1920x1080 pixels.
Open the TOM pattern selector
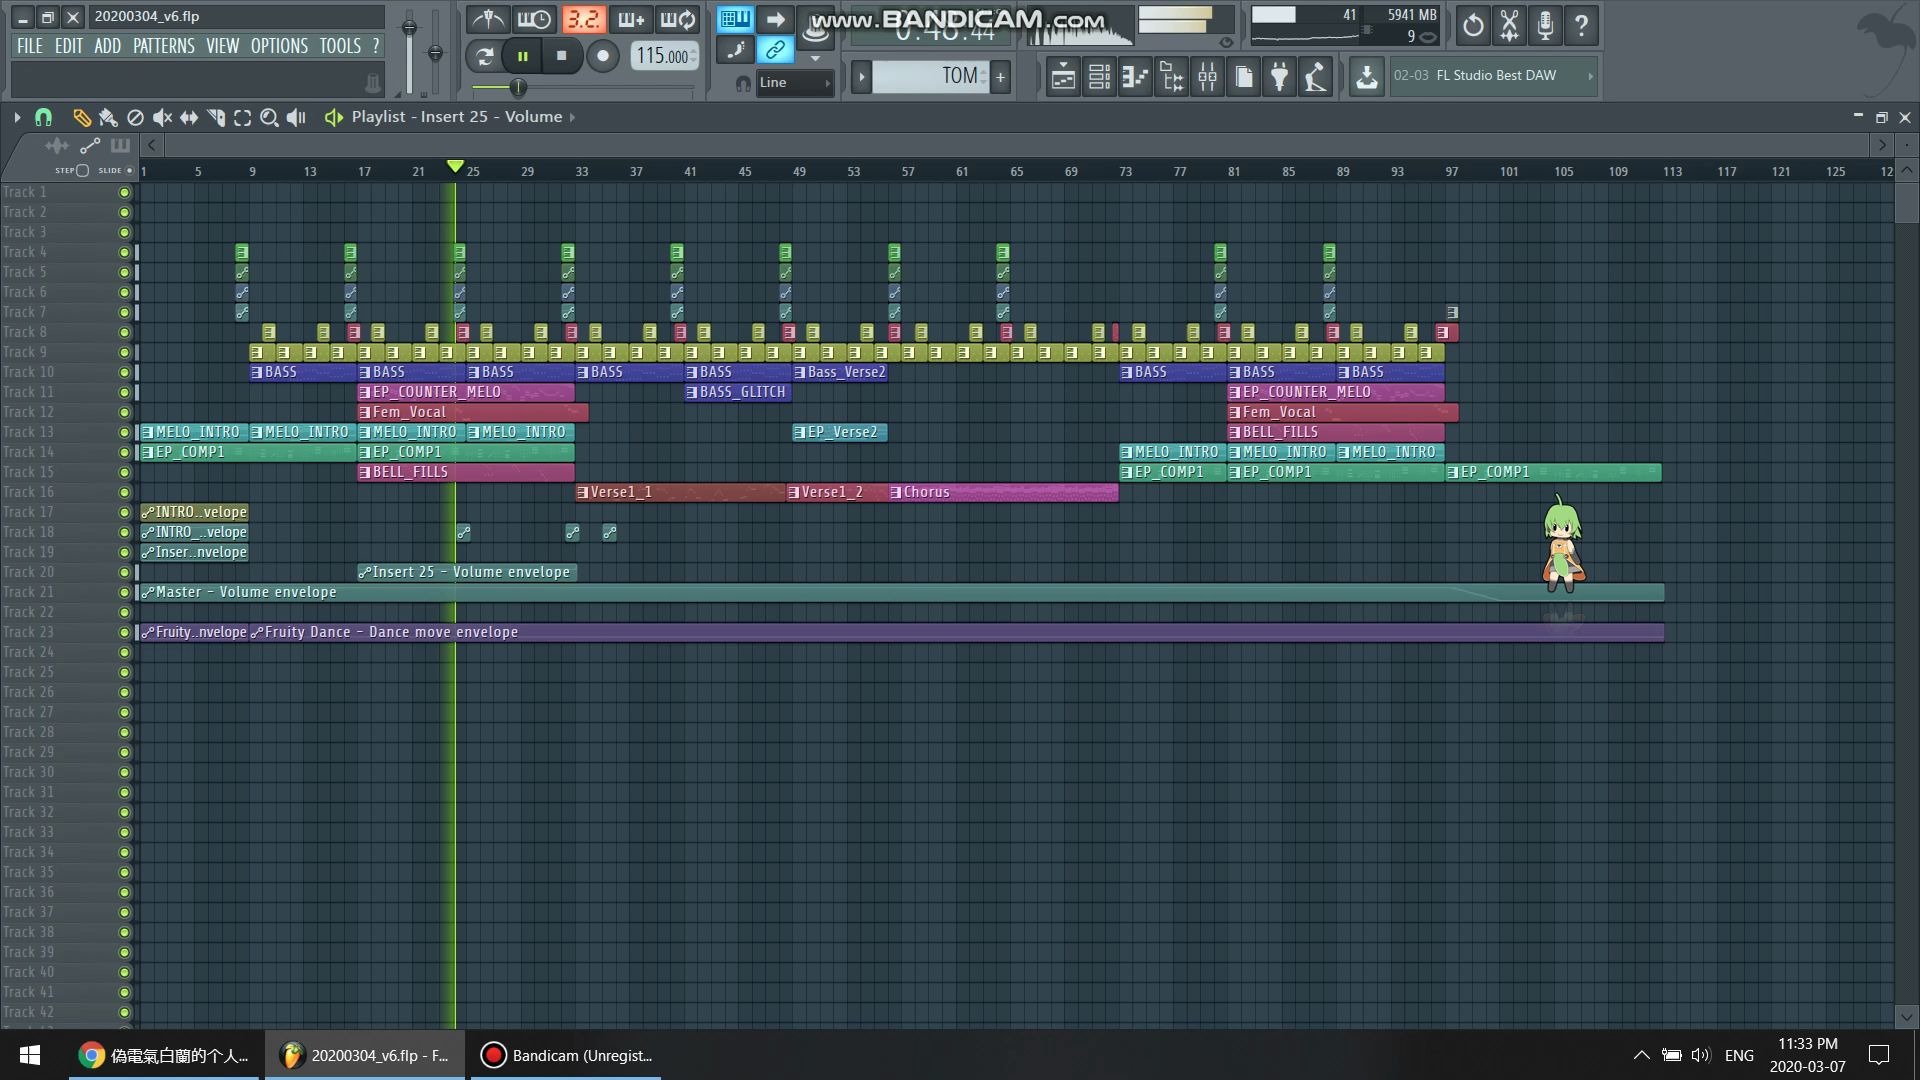[930, 76]
